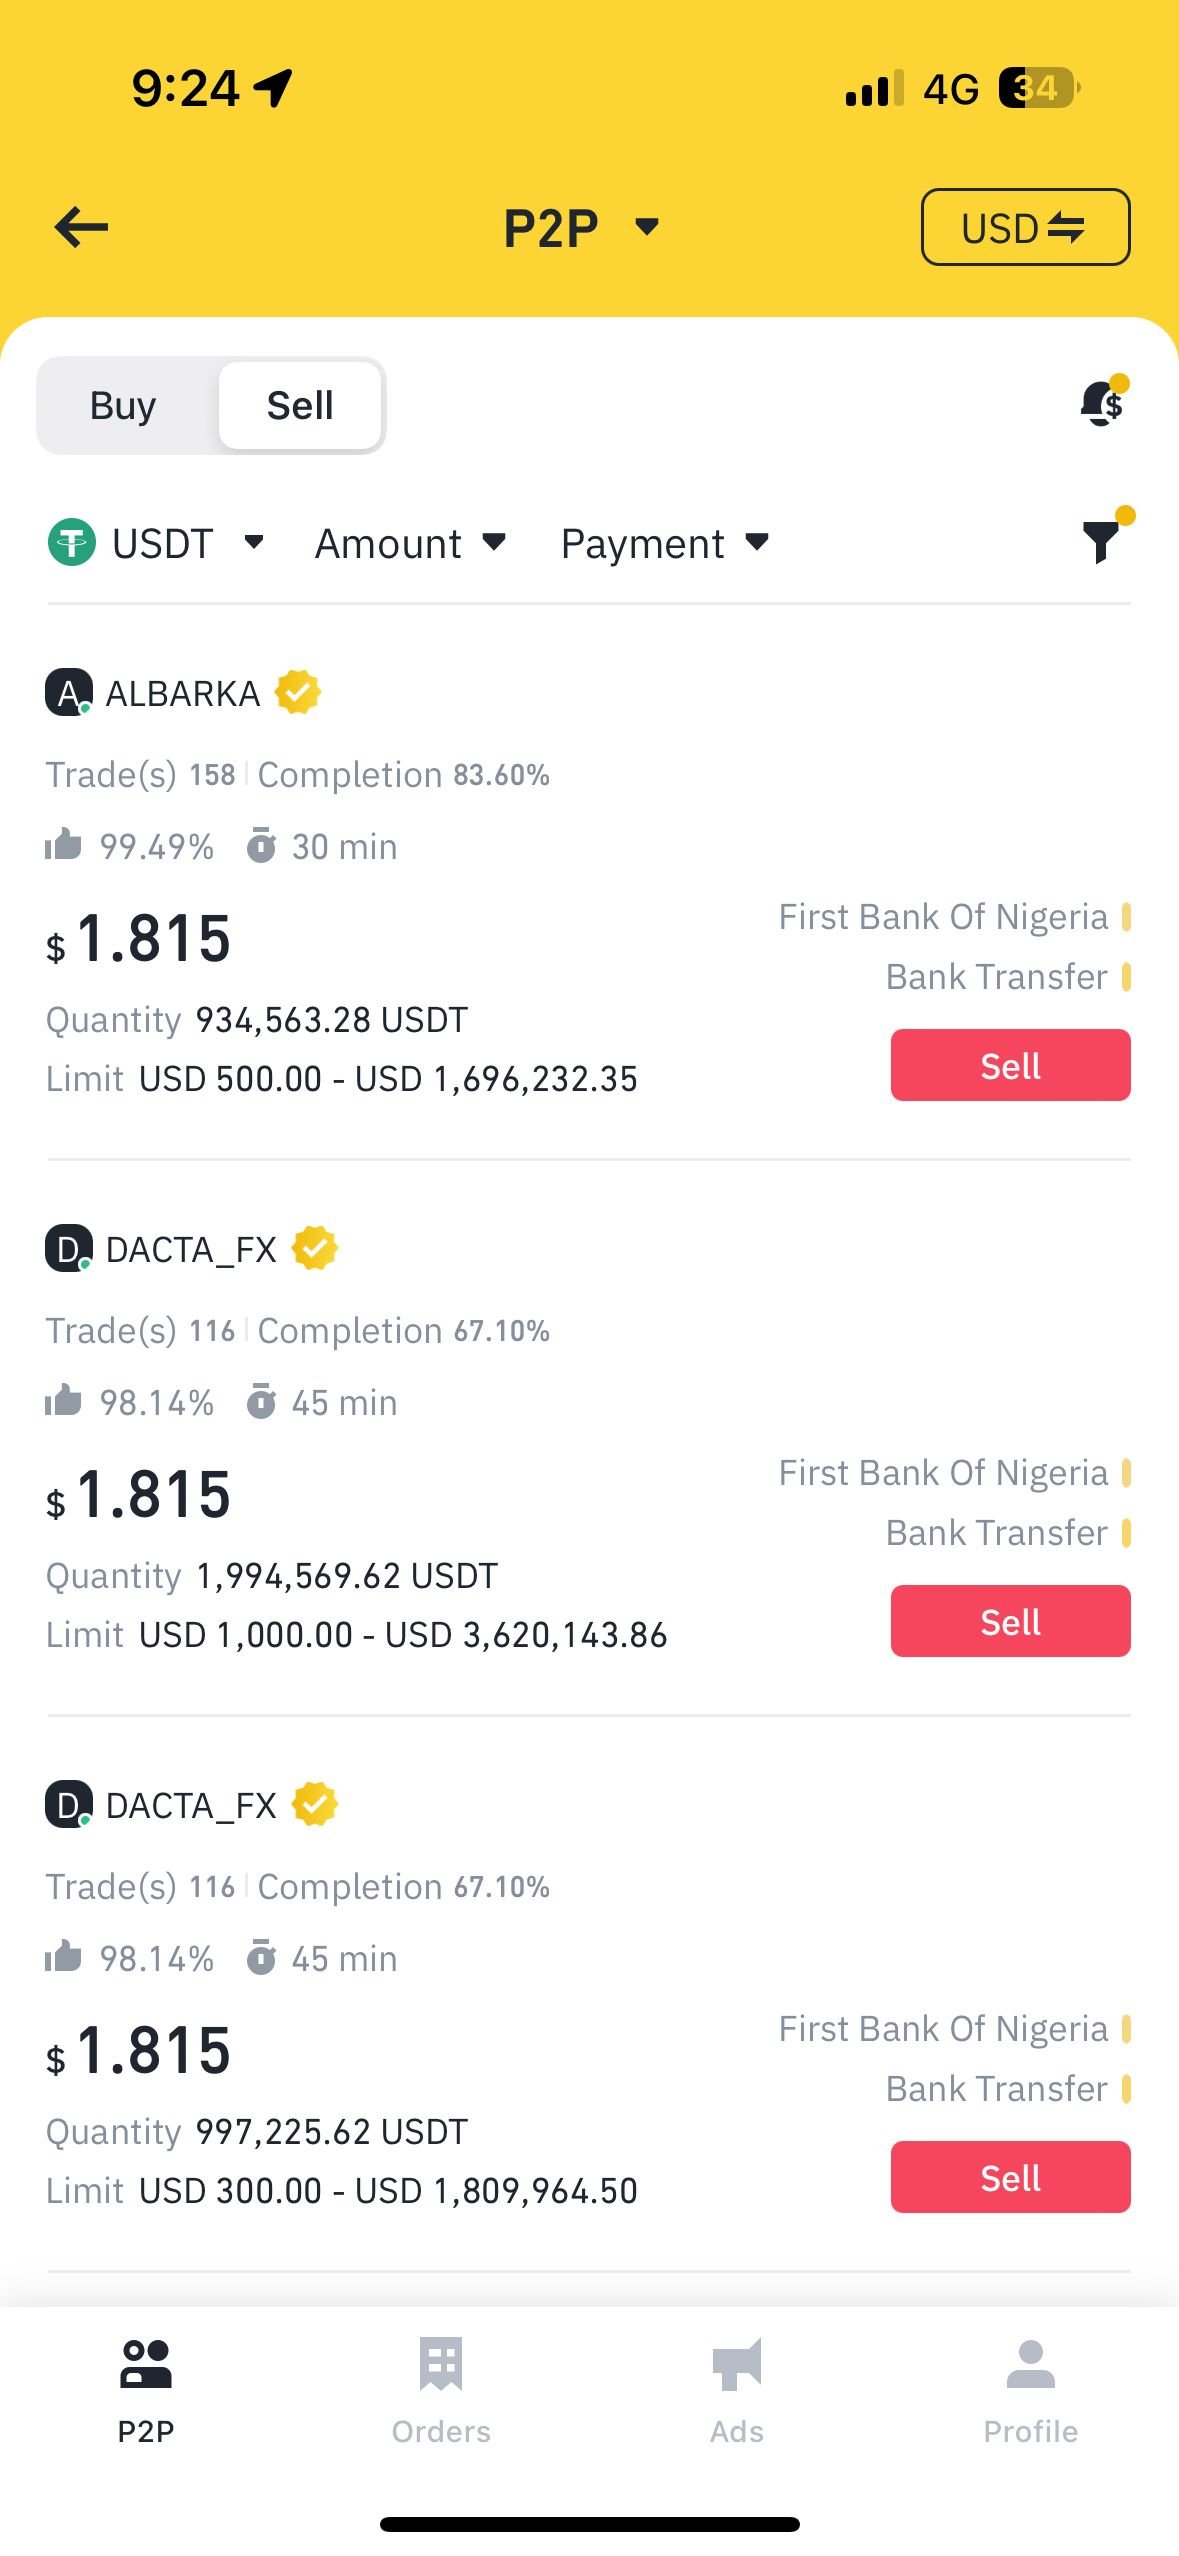Open the price alert bell icon

point(1102,403)
